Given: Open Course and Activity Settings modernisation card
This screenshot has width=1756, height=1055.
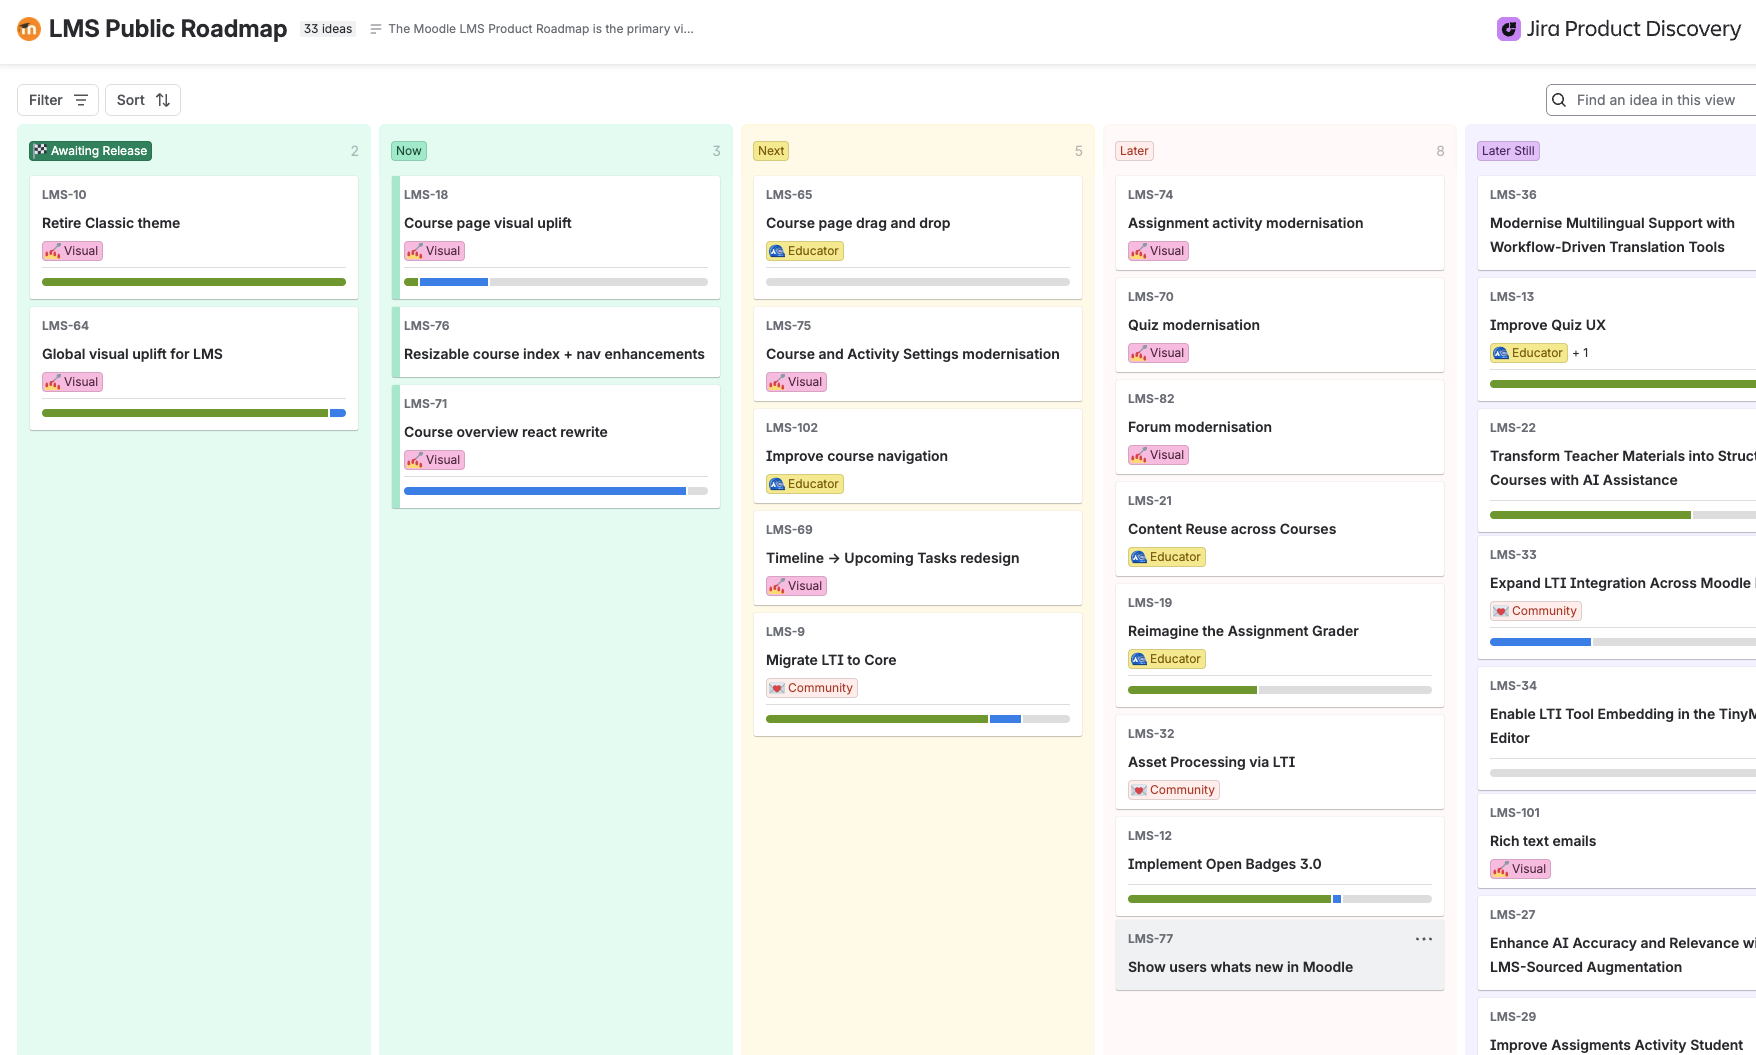Looking at the screenshot, I should [x=918, y=353].
